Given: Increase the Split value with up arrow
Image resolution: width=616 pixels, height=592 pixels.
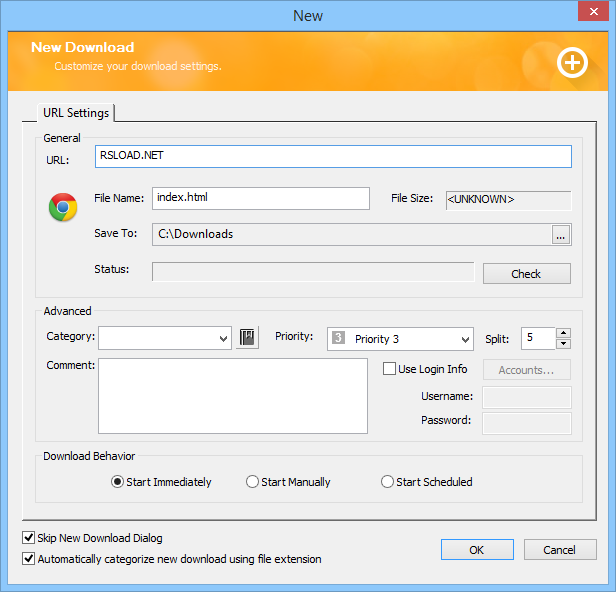Looking at the screenshot, I should coord(564,333).
